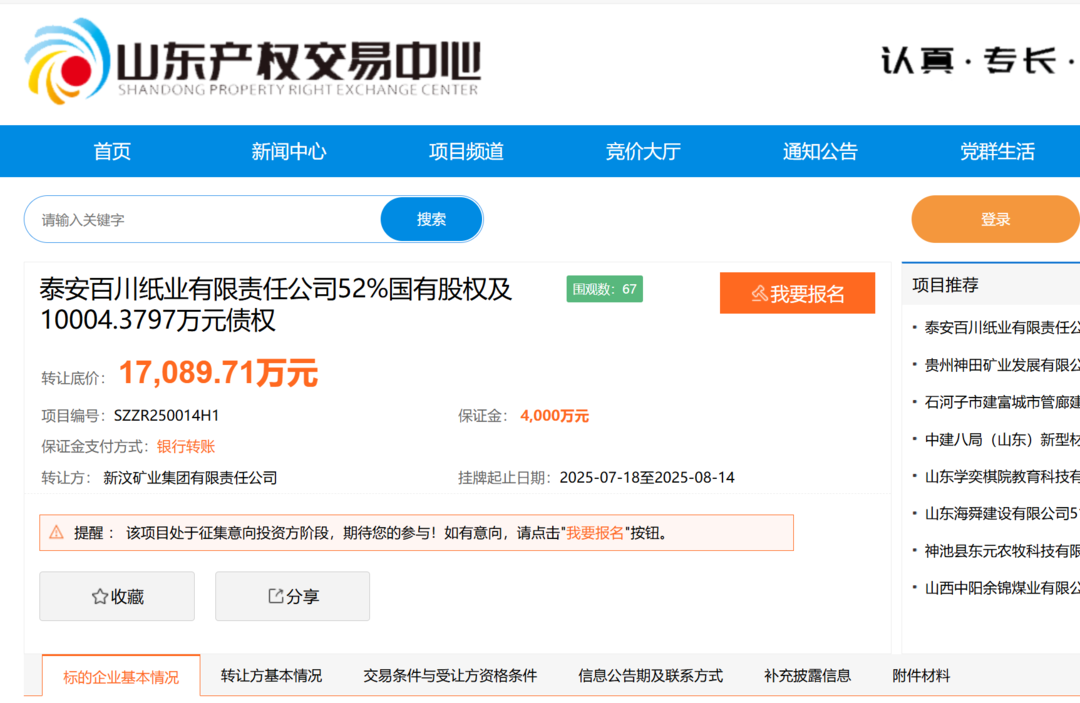Open the 新闻中心 navigation item

click(x=289, y=151)
